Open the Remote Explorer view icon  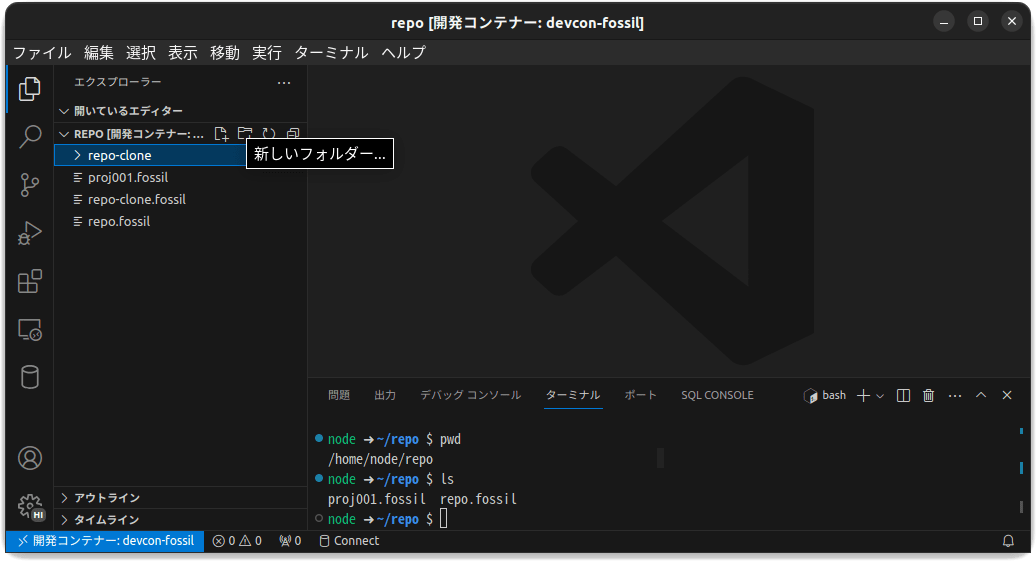tap(30, 330)
